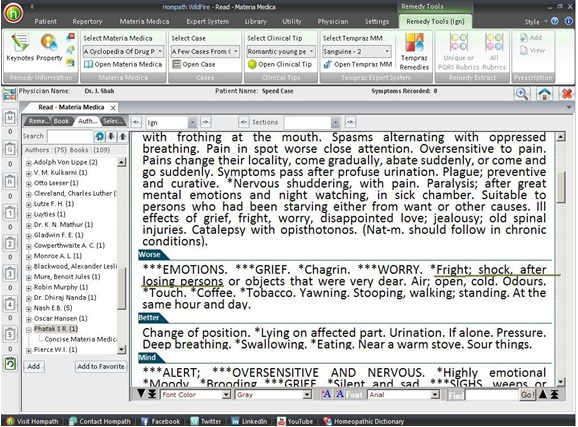Open the Expert System ribbon tab
Viewport: 578px width, 427px height.
click(208, 21)
